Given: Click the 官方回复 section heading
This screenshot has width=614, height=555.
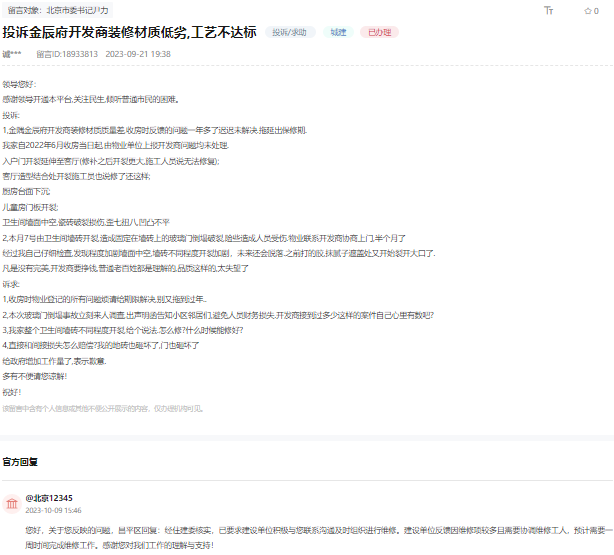Looking at the screenshot, I should coord(20,462).
